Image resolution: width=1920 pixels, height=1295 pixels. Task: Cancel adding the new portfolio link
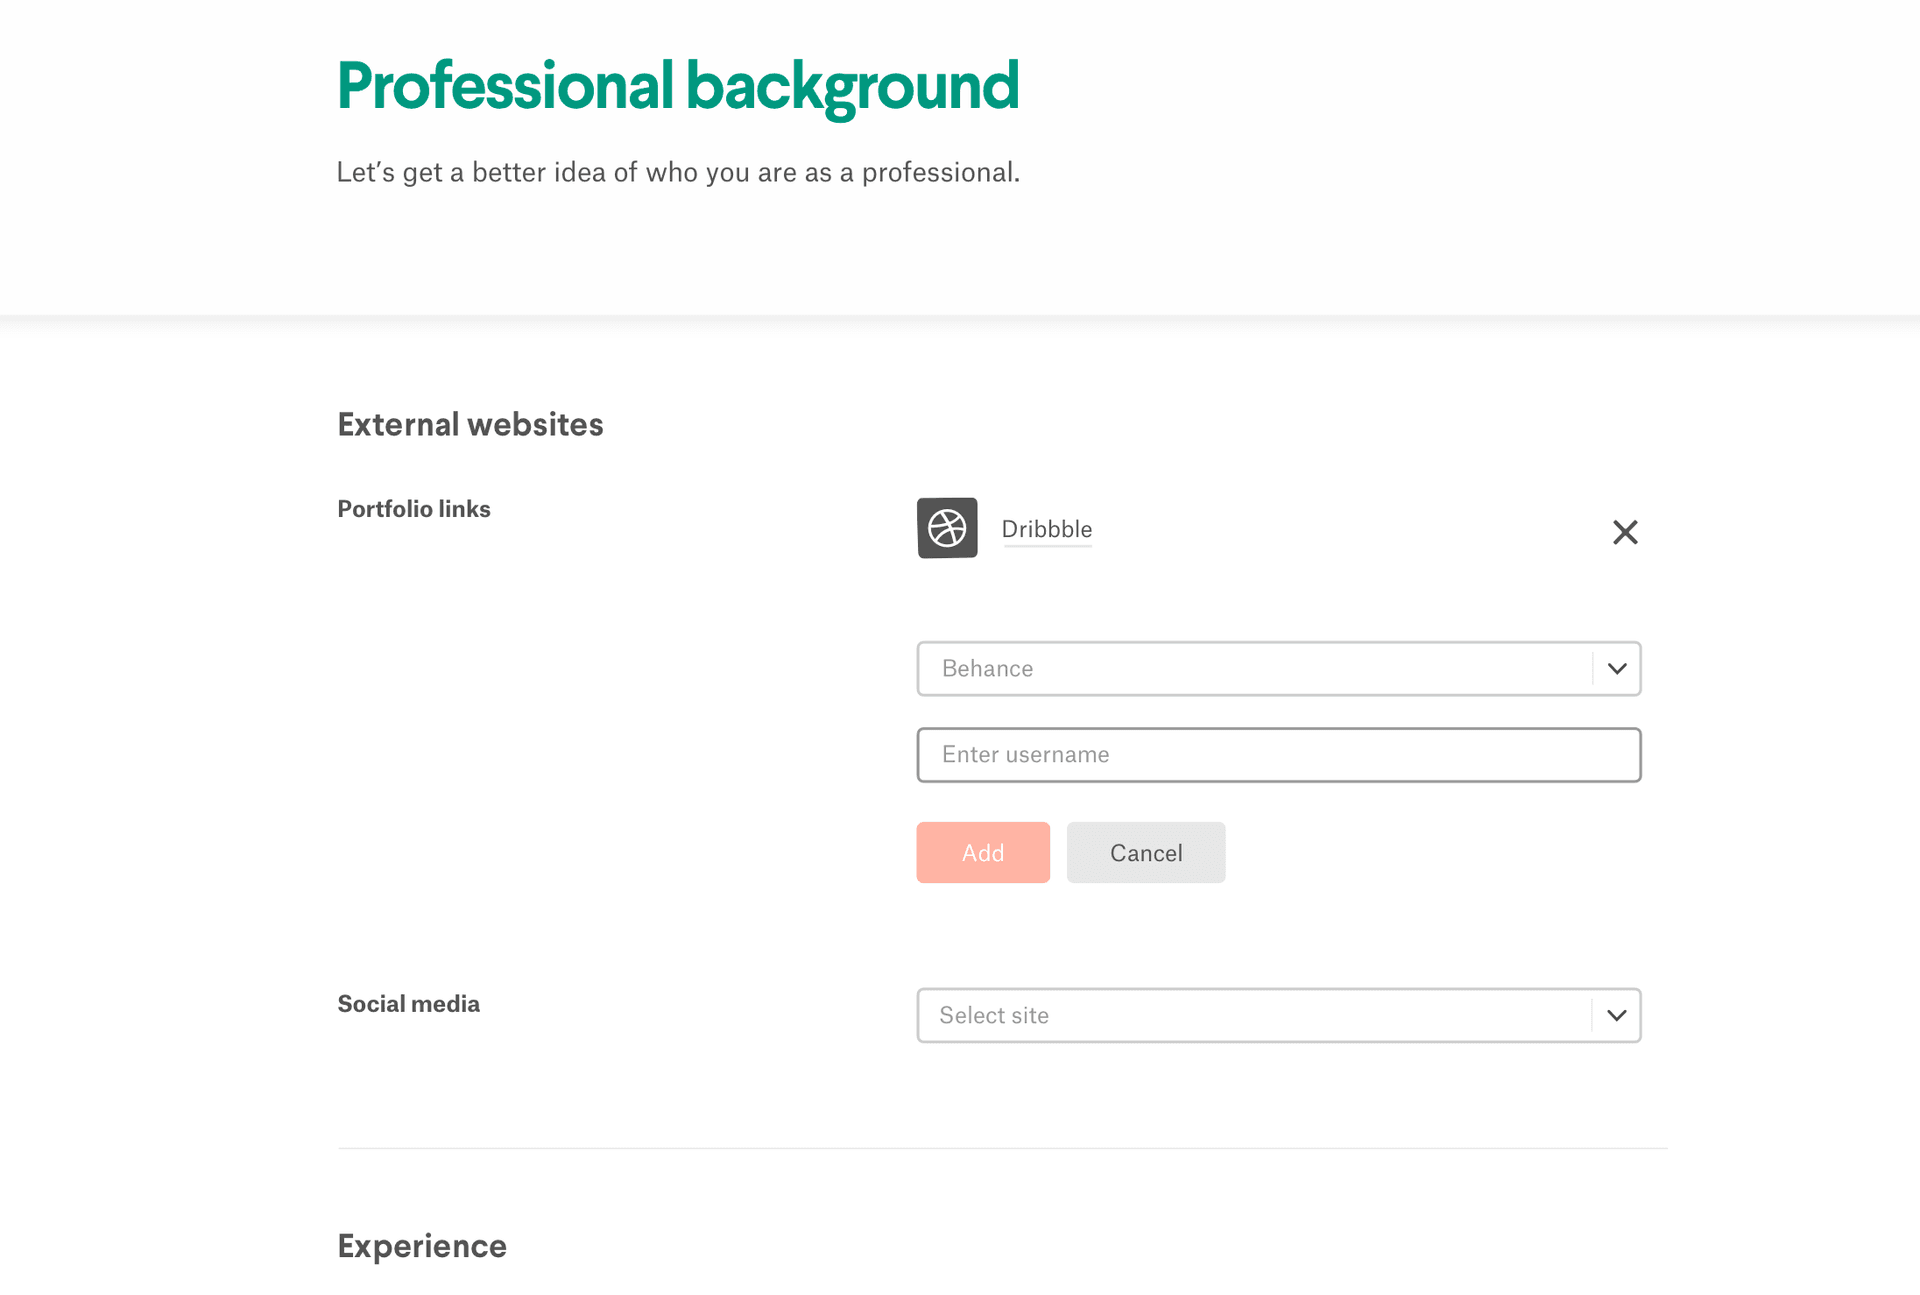pyautogui.click(x=1145, y=852)
